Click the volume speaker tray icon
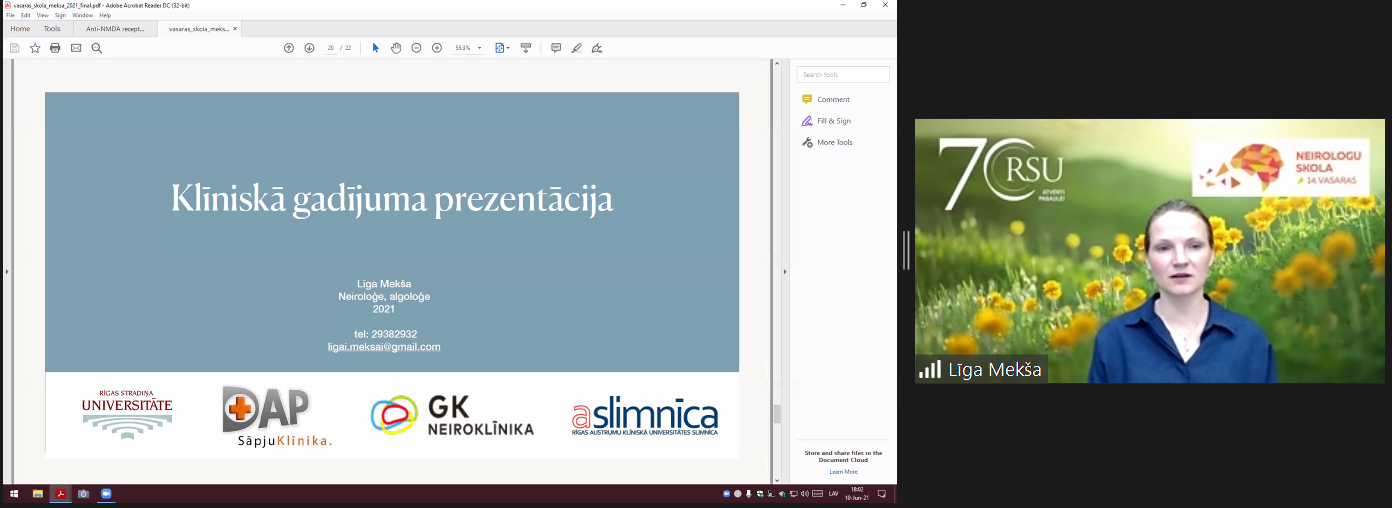 pyautogui.click(x=803, y=494)
